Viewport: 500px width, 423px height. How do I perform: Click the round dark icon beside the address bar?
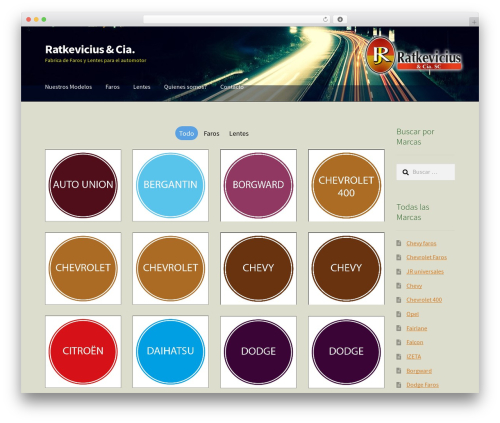point(340,19)
